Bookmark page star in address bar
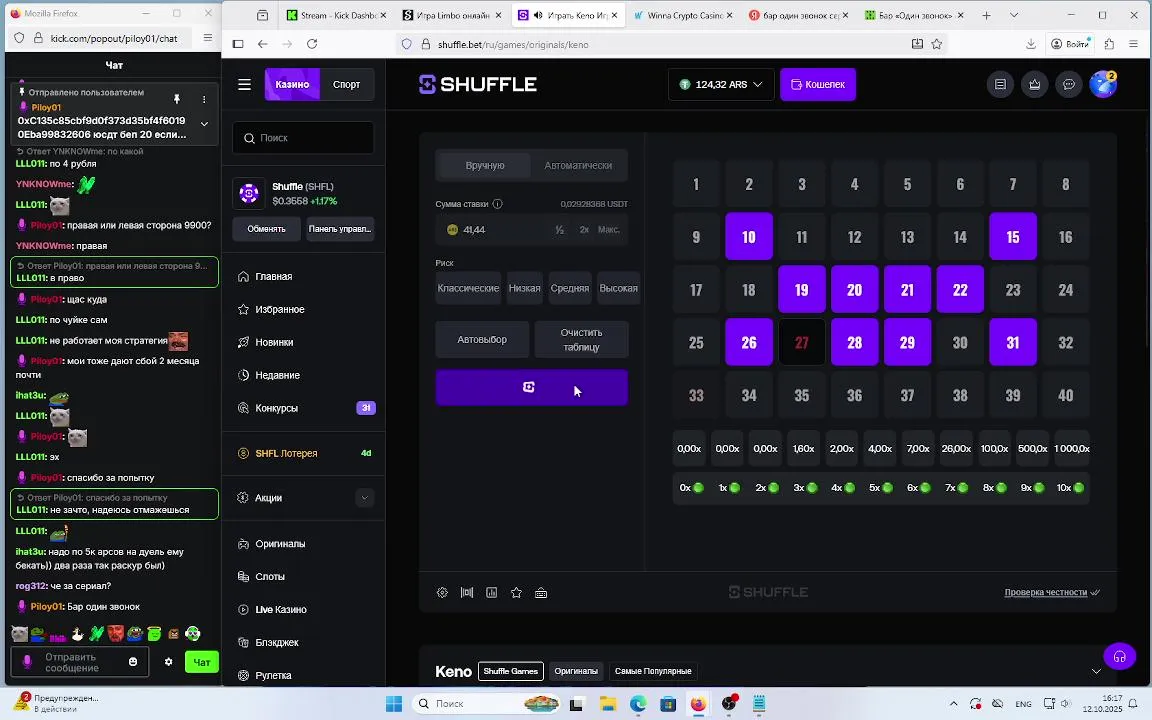This screenshot has width=1152, height=720. click(x=937, y=44)
